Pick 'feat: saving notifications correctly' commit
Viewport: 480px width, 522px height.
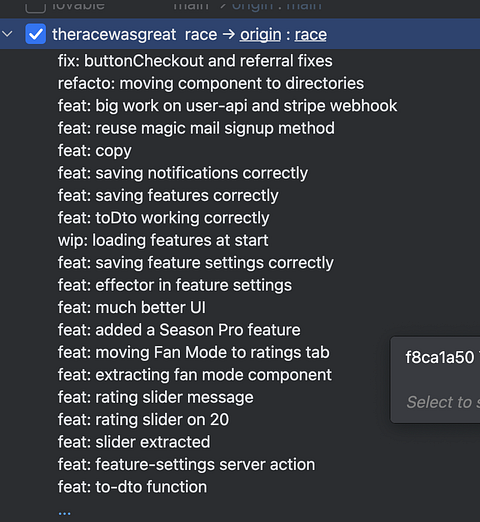tap(183, 173)
